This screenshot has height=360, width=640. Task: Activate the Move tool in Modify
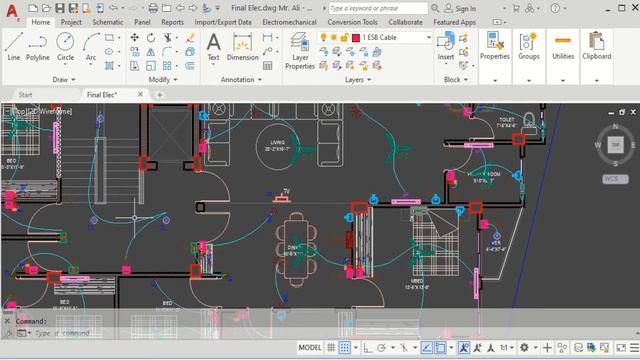[134, 38]
